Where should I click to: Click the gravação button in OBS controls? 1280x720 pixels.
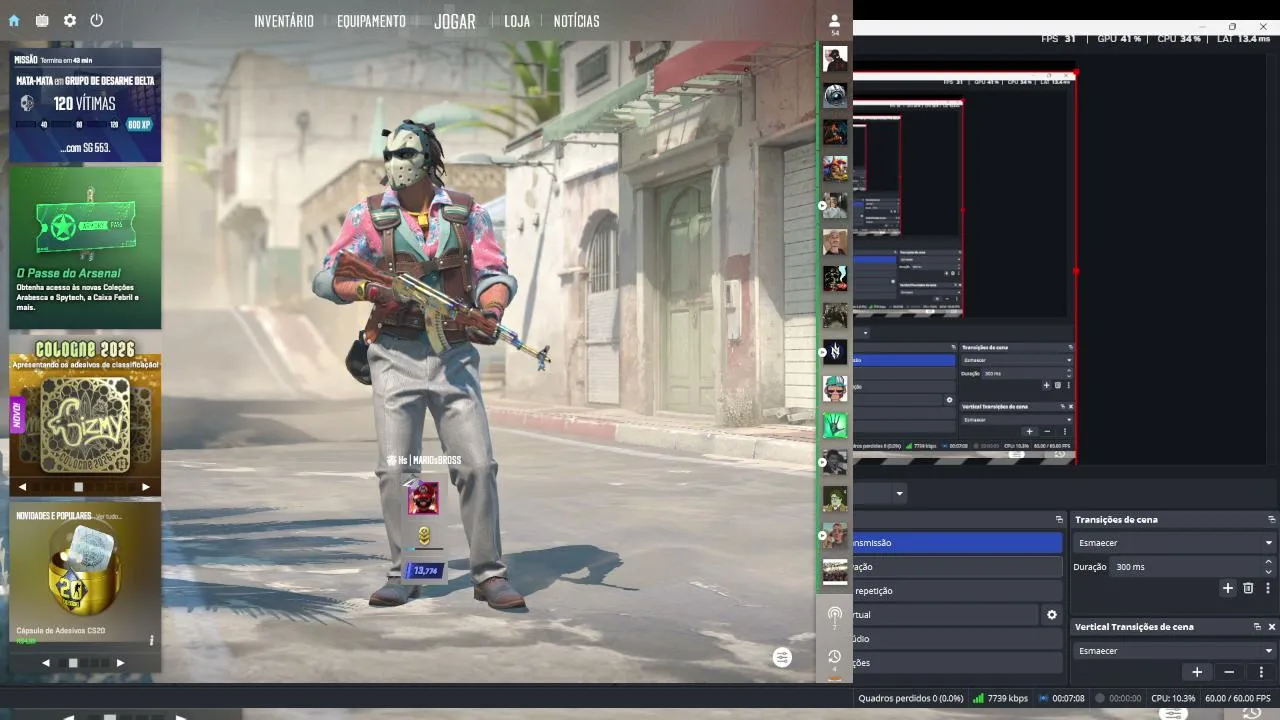coord(957,566)
